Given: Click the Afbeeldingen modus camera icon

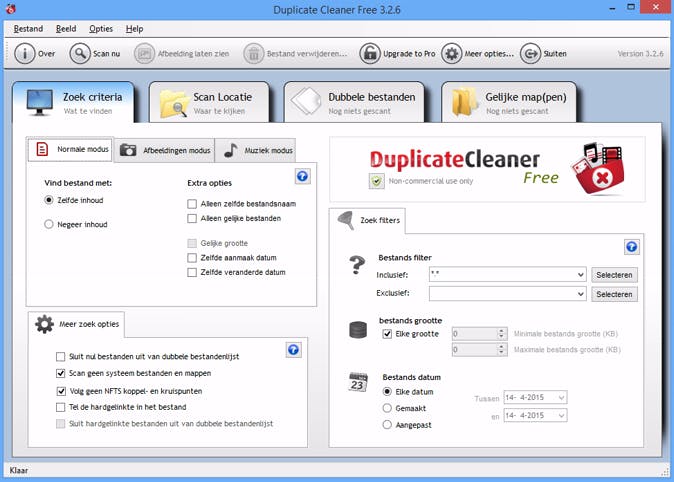Looking at the screenshot, I should coord(128,150).
